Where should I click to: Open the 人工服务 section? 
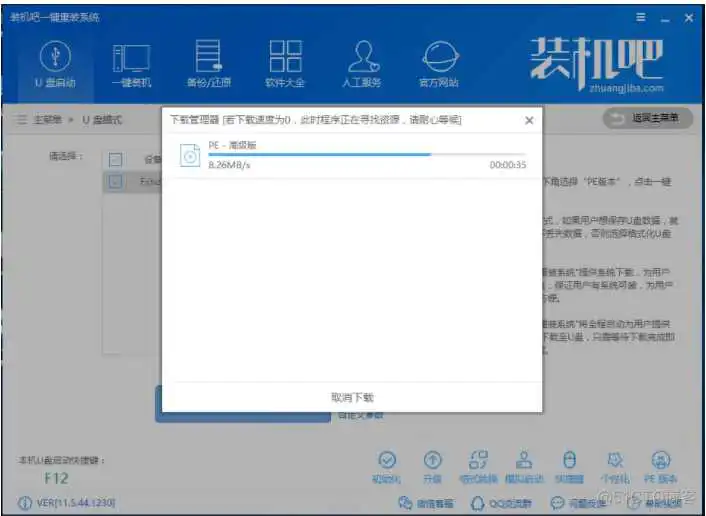click(x=362, y=64)
